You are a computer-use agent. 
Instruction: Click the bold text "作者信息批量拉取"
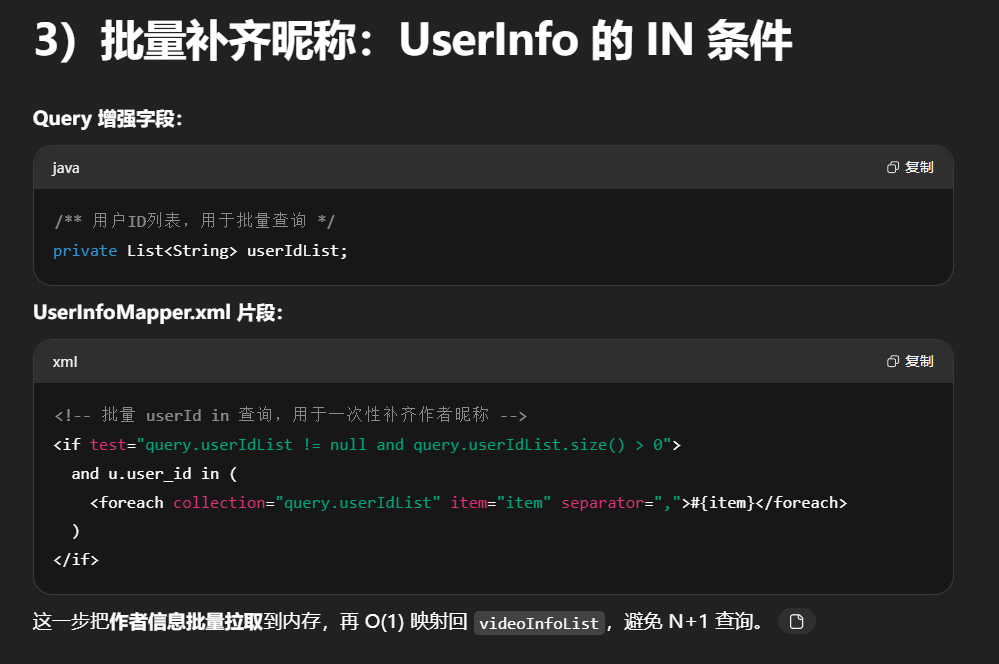point(186,622)
